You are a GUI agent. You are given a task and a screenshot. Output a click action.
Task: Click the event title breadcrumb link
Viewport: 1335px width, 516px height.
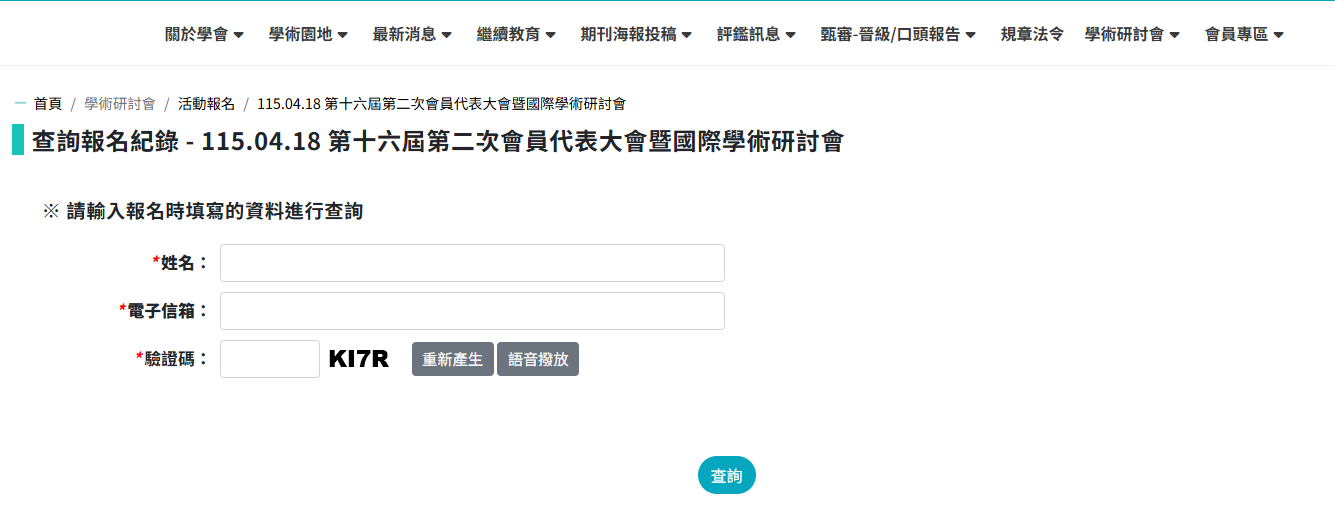pyautogui.click(x=441, y=104)
